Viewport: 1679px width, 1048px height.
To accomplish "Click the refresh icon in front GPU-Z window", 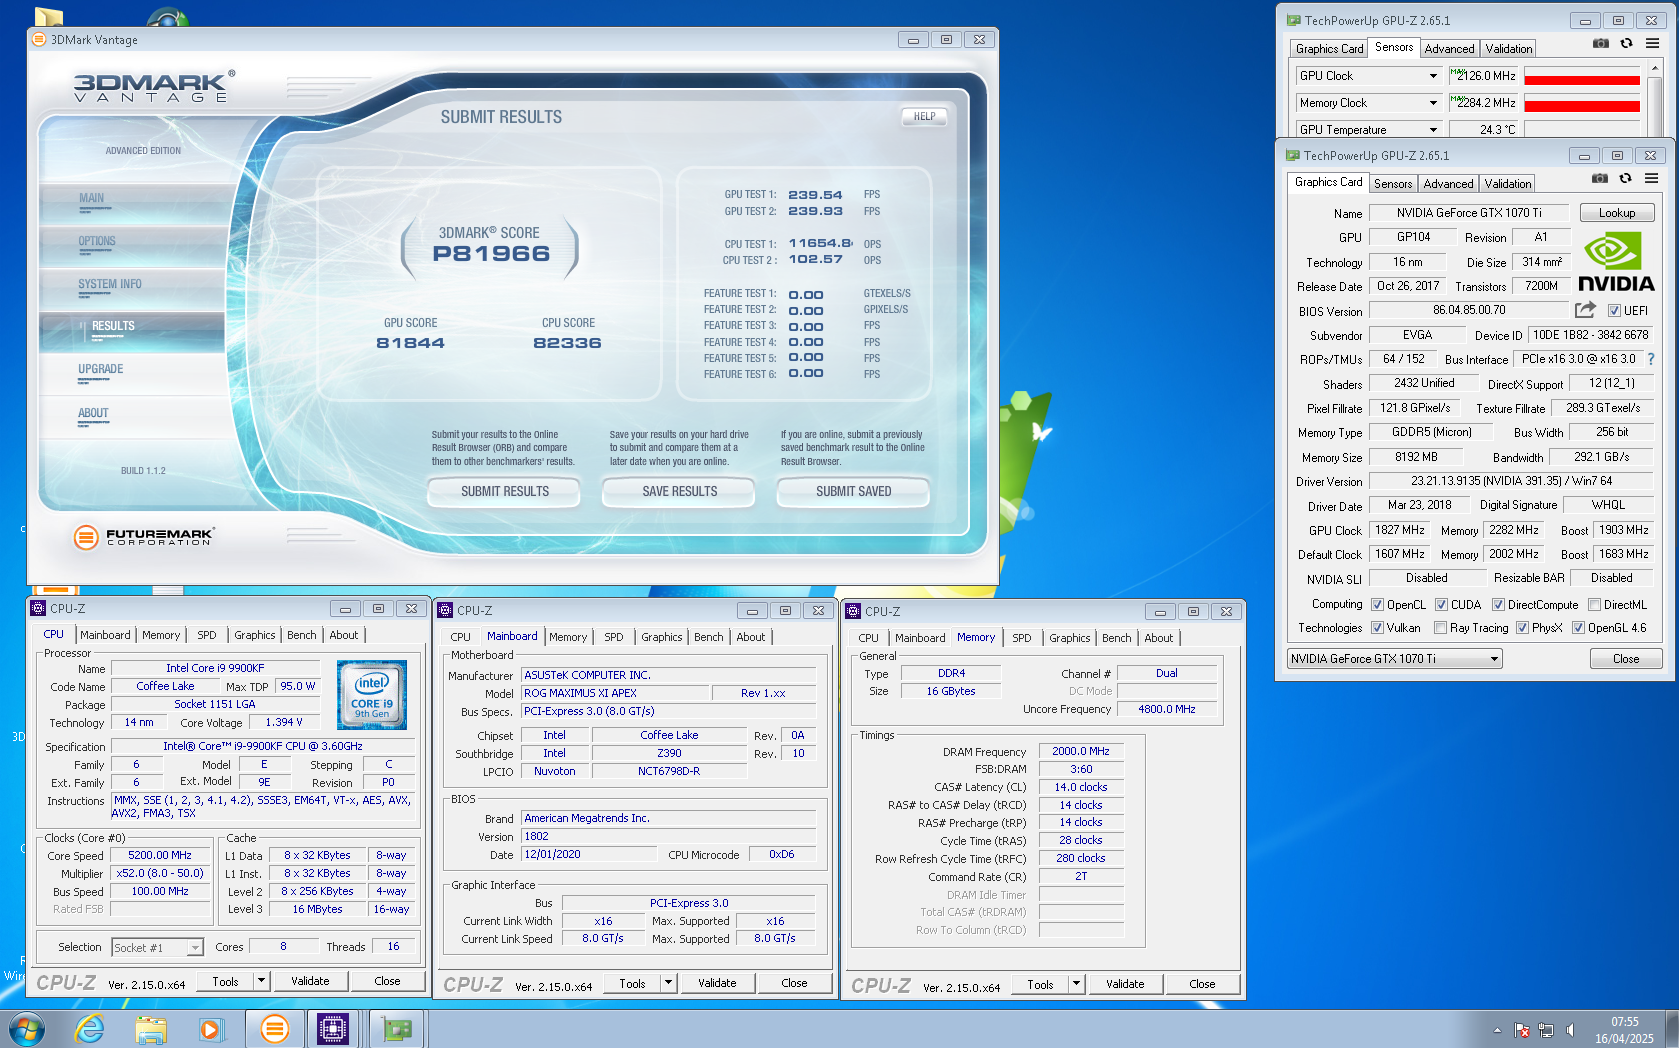I will [1626, 178].
